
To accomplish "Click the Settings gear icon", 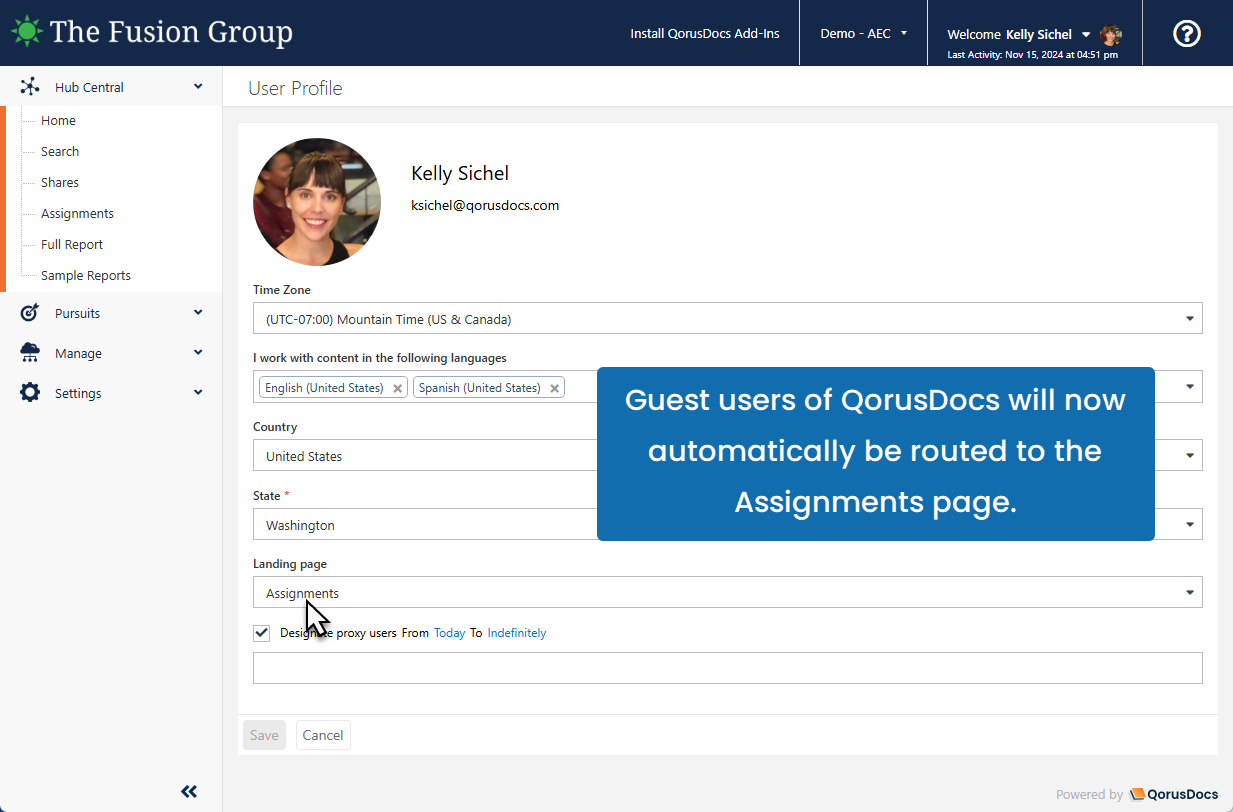I will pos(30,393).
